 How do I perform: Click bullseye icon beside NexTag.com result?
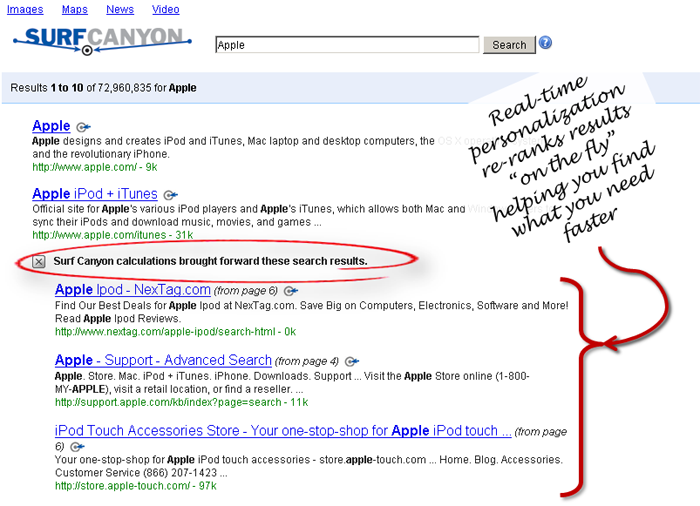pos(291,291)
